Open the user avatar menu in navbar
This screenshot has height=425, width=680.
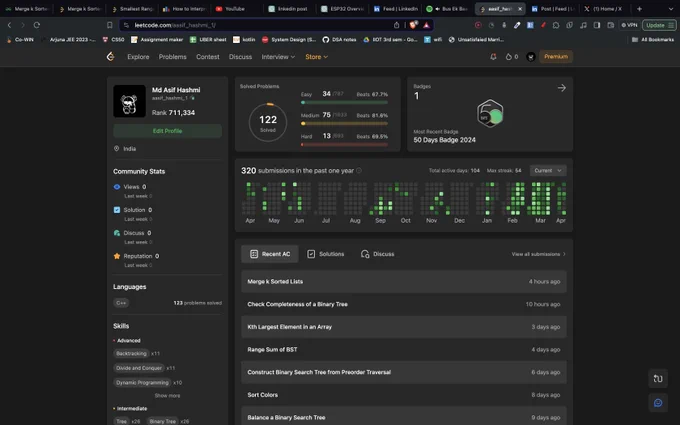point(530,56)
